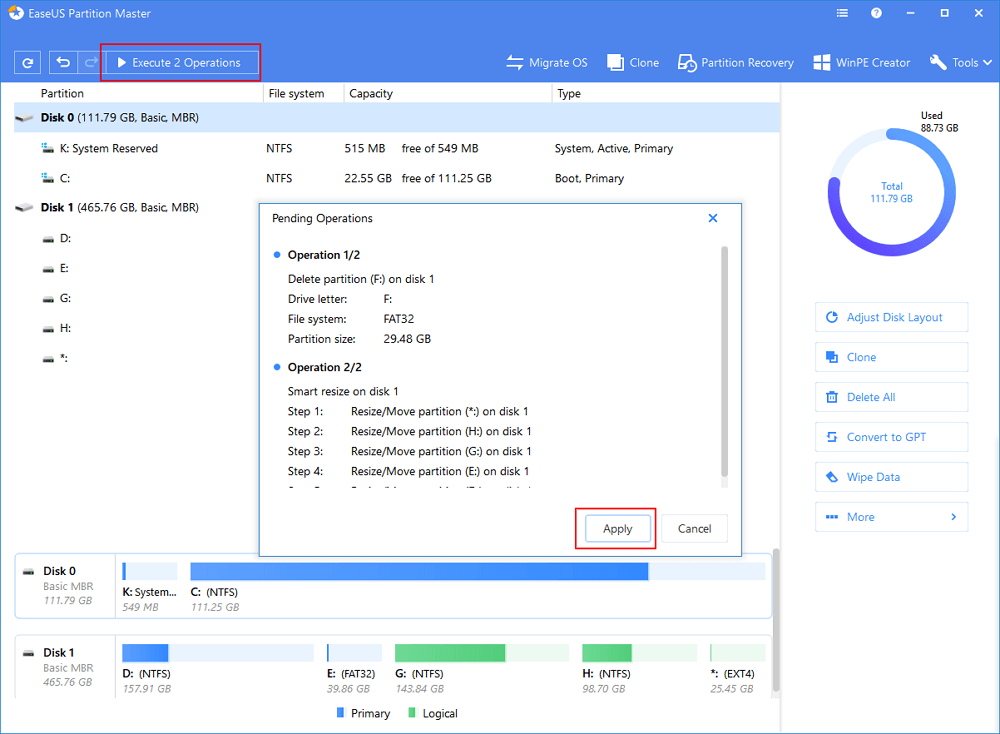Expand the Tools dropdown menu
Screen dimensions: 1000x734
(x=960, y=62)
